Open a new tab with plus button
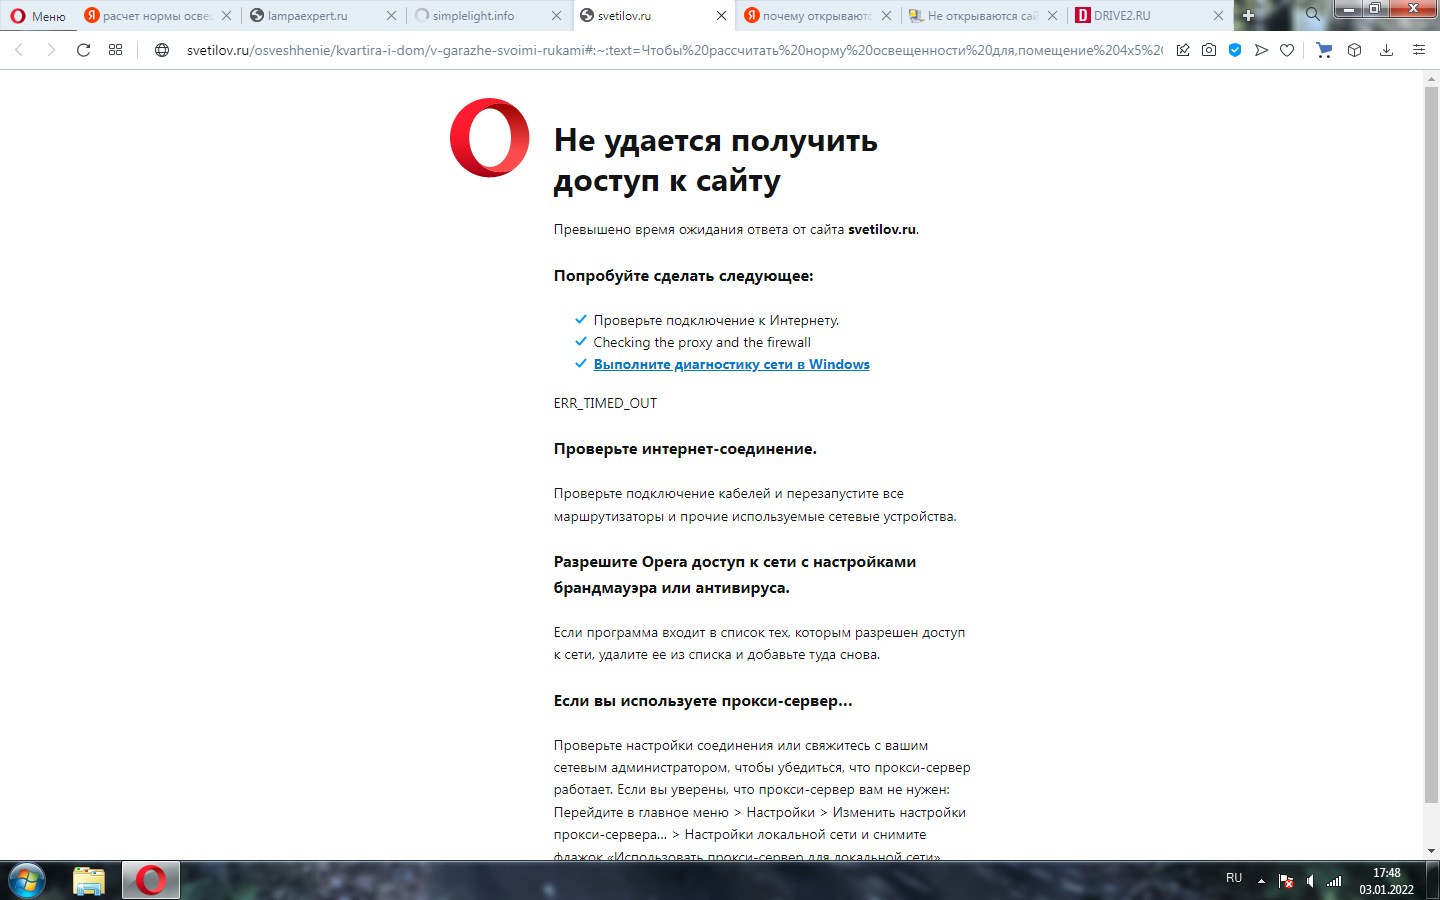The image size is (1440, 900). [1248, 15]
